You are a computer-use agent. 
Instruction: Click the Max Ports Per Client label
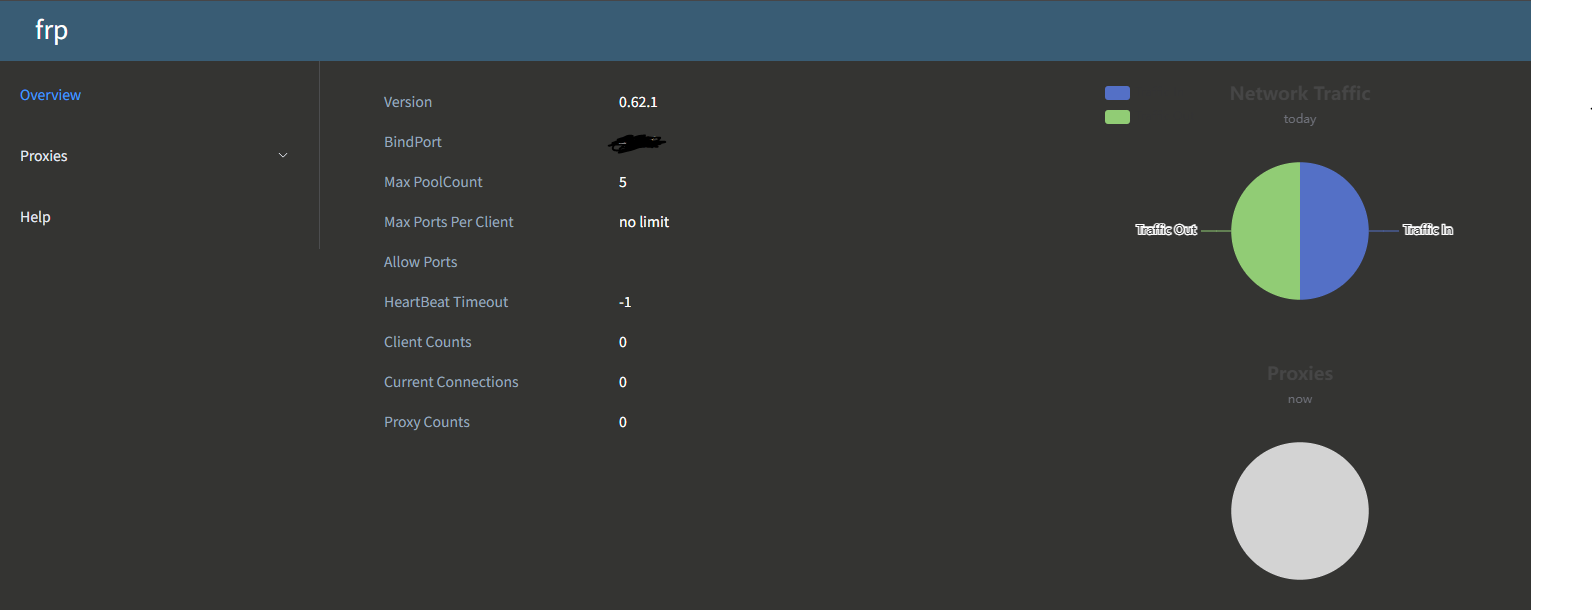(448, 222)
